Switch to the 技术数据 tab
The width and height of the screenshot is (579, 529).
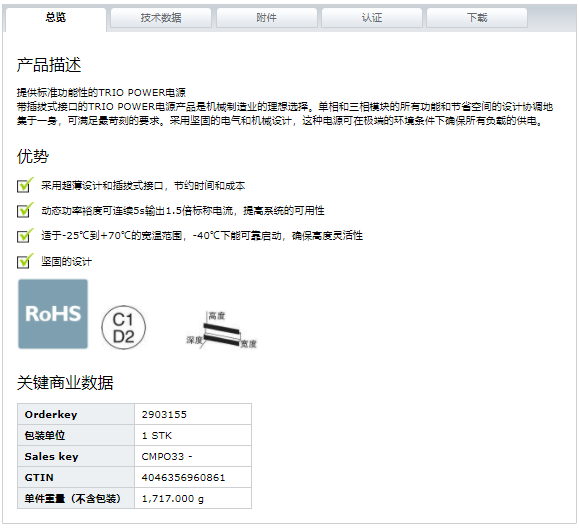[x=161, y=18]
